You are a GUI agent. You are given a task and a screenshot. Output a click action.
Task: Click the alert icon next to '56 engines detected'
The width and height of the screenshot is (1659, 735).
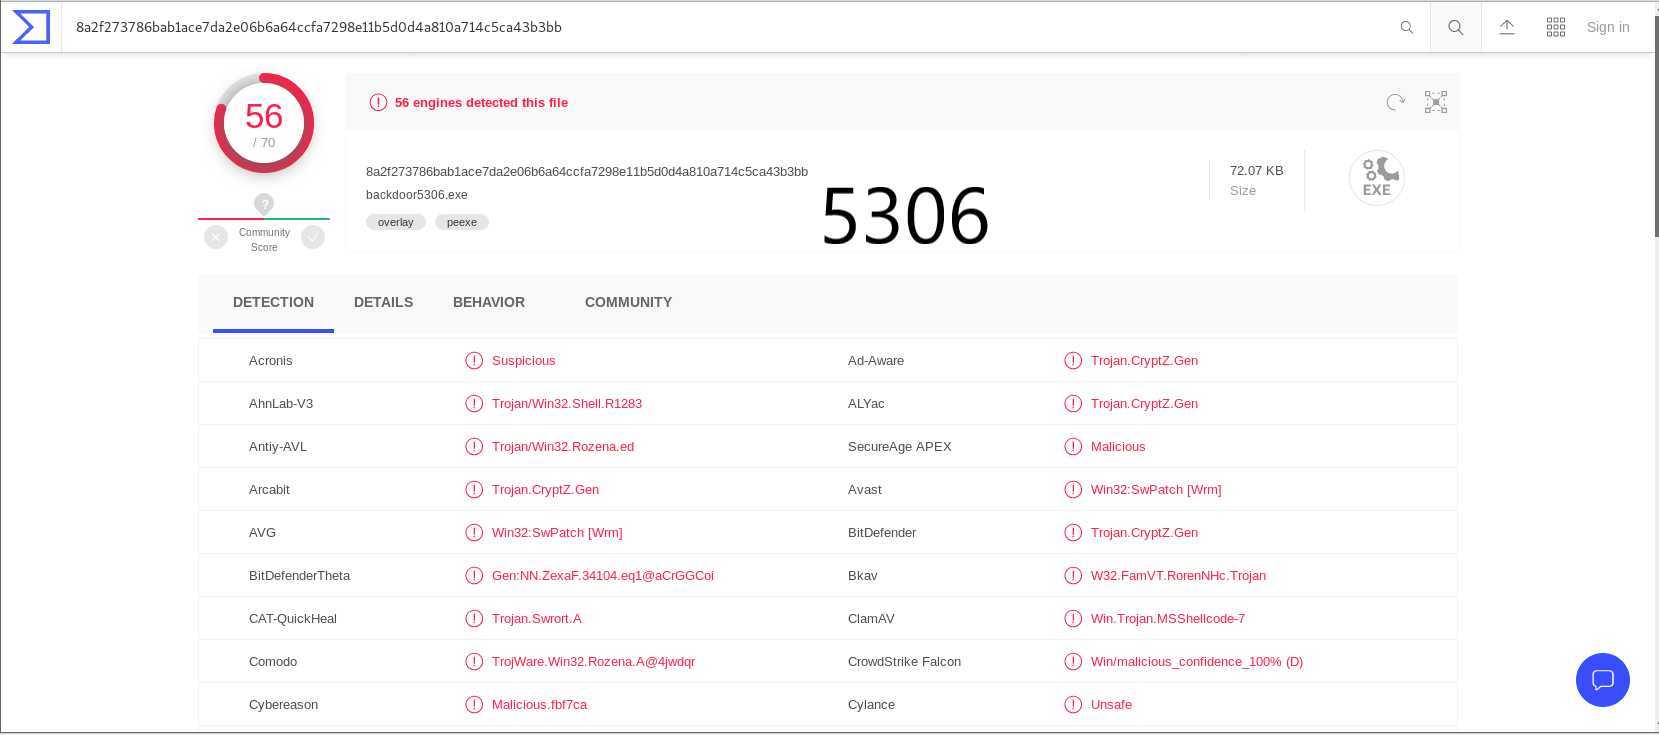[378, 102]
